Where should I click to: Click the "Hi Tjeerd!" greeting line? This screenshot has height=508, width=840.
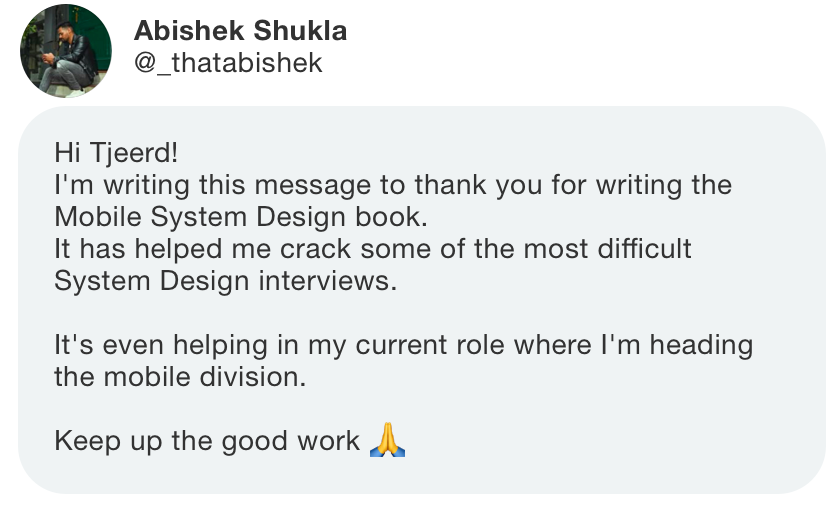(x=116, y=153)
